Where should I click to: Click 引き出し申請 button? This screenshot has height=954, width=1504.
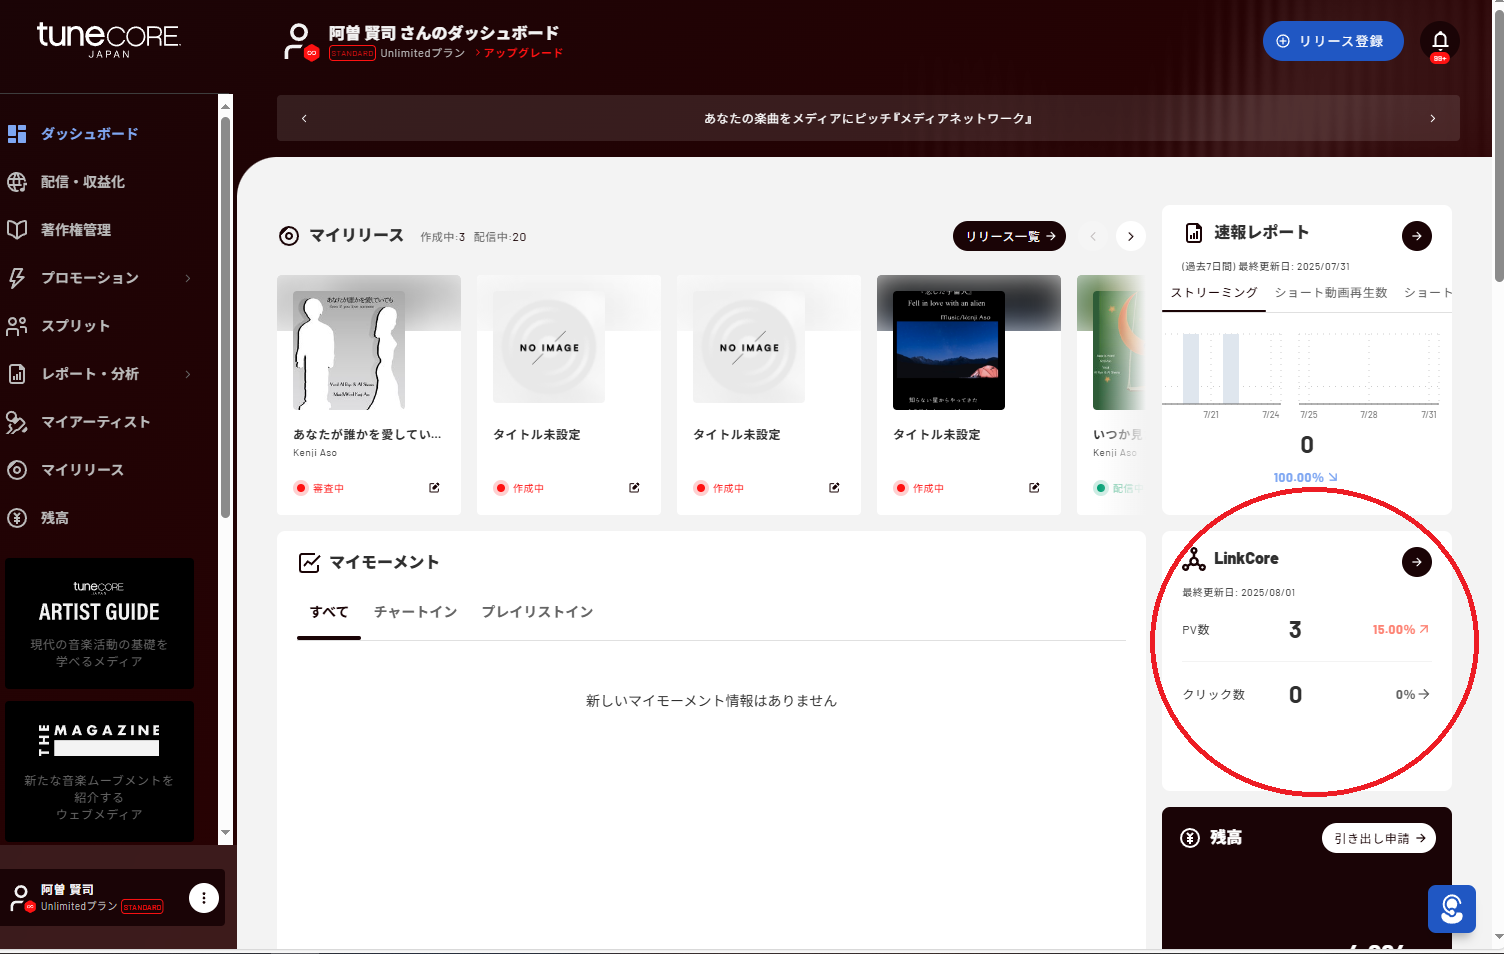pos(1378,838)
